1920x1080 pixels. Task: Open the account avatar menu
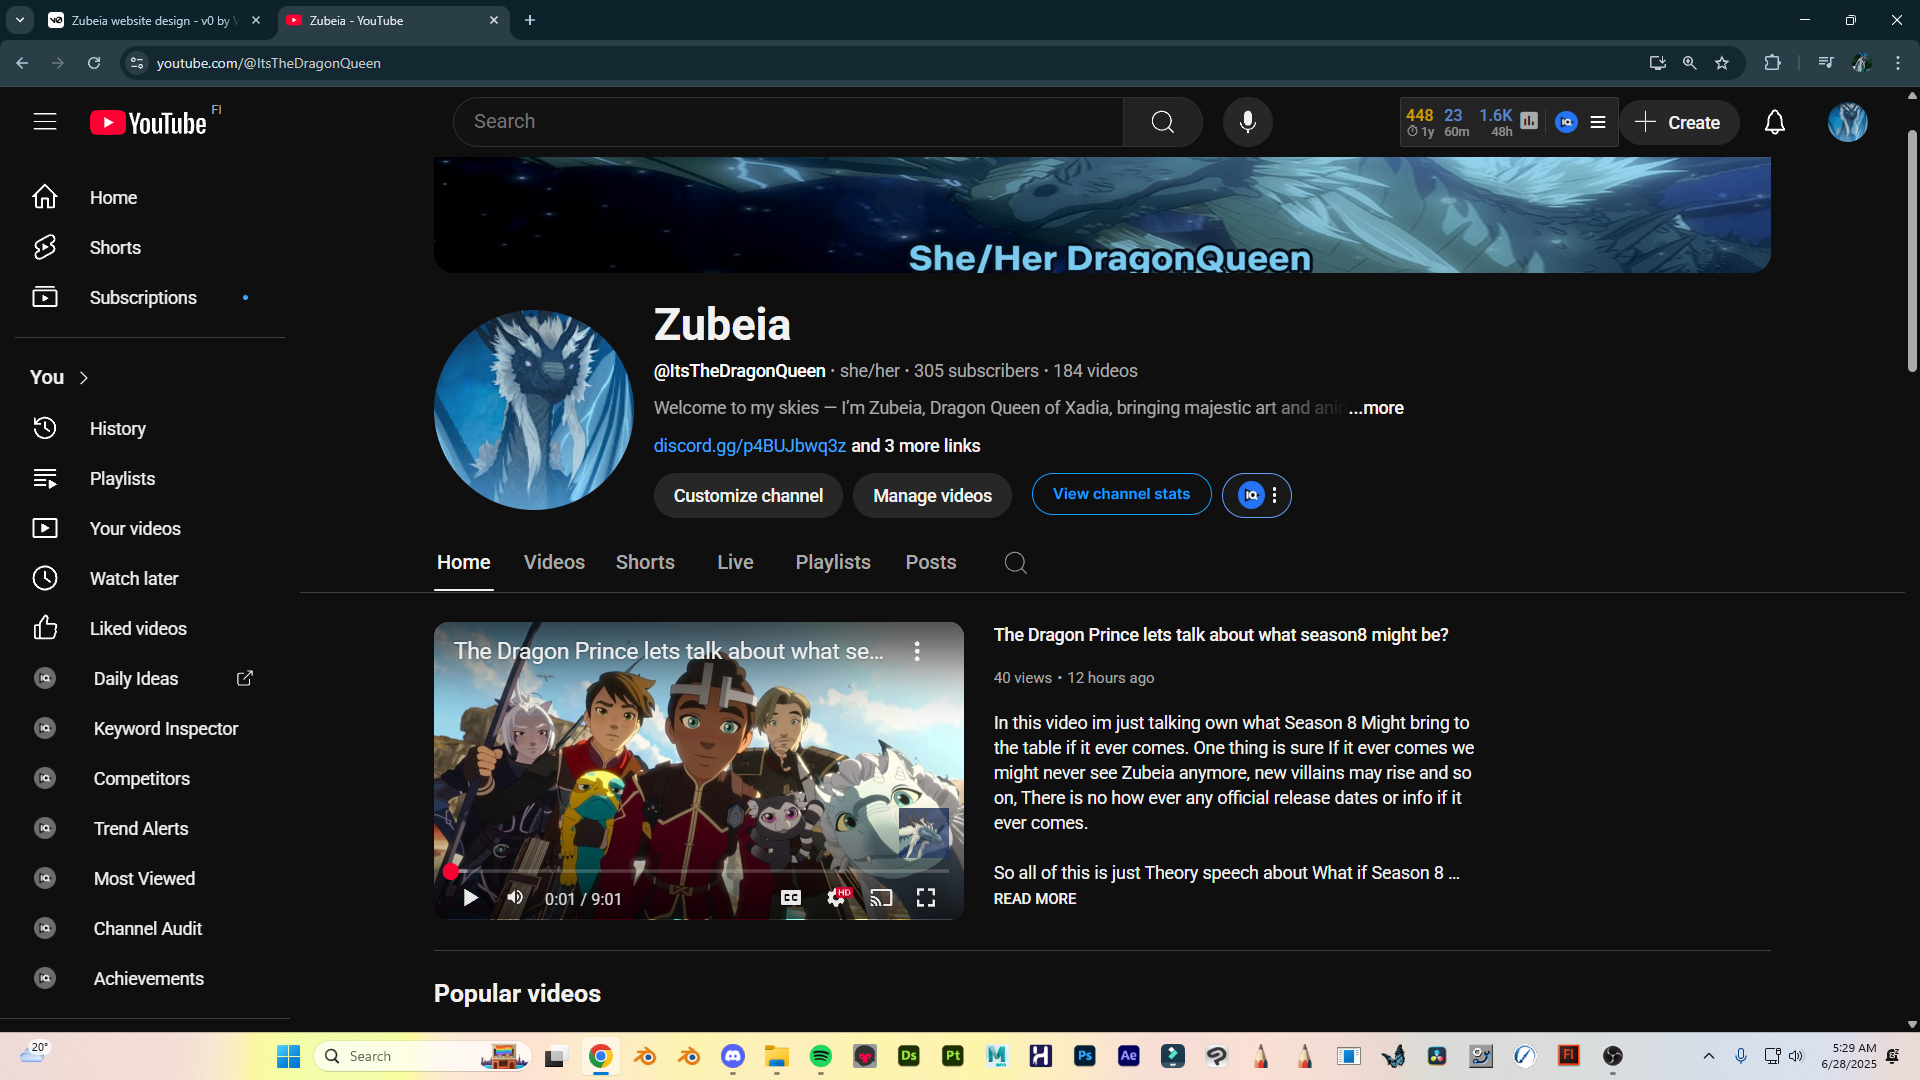(x=1847, y=122)
